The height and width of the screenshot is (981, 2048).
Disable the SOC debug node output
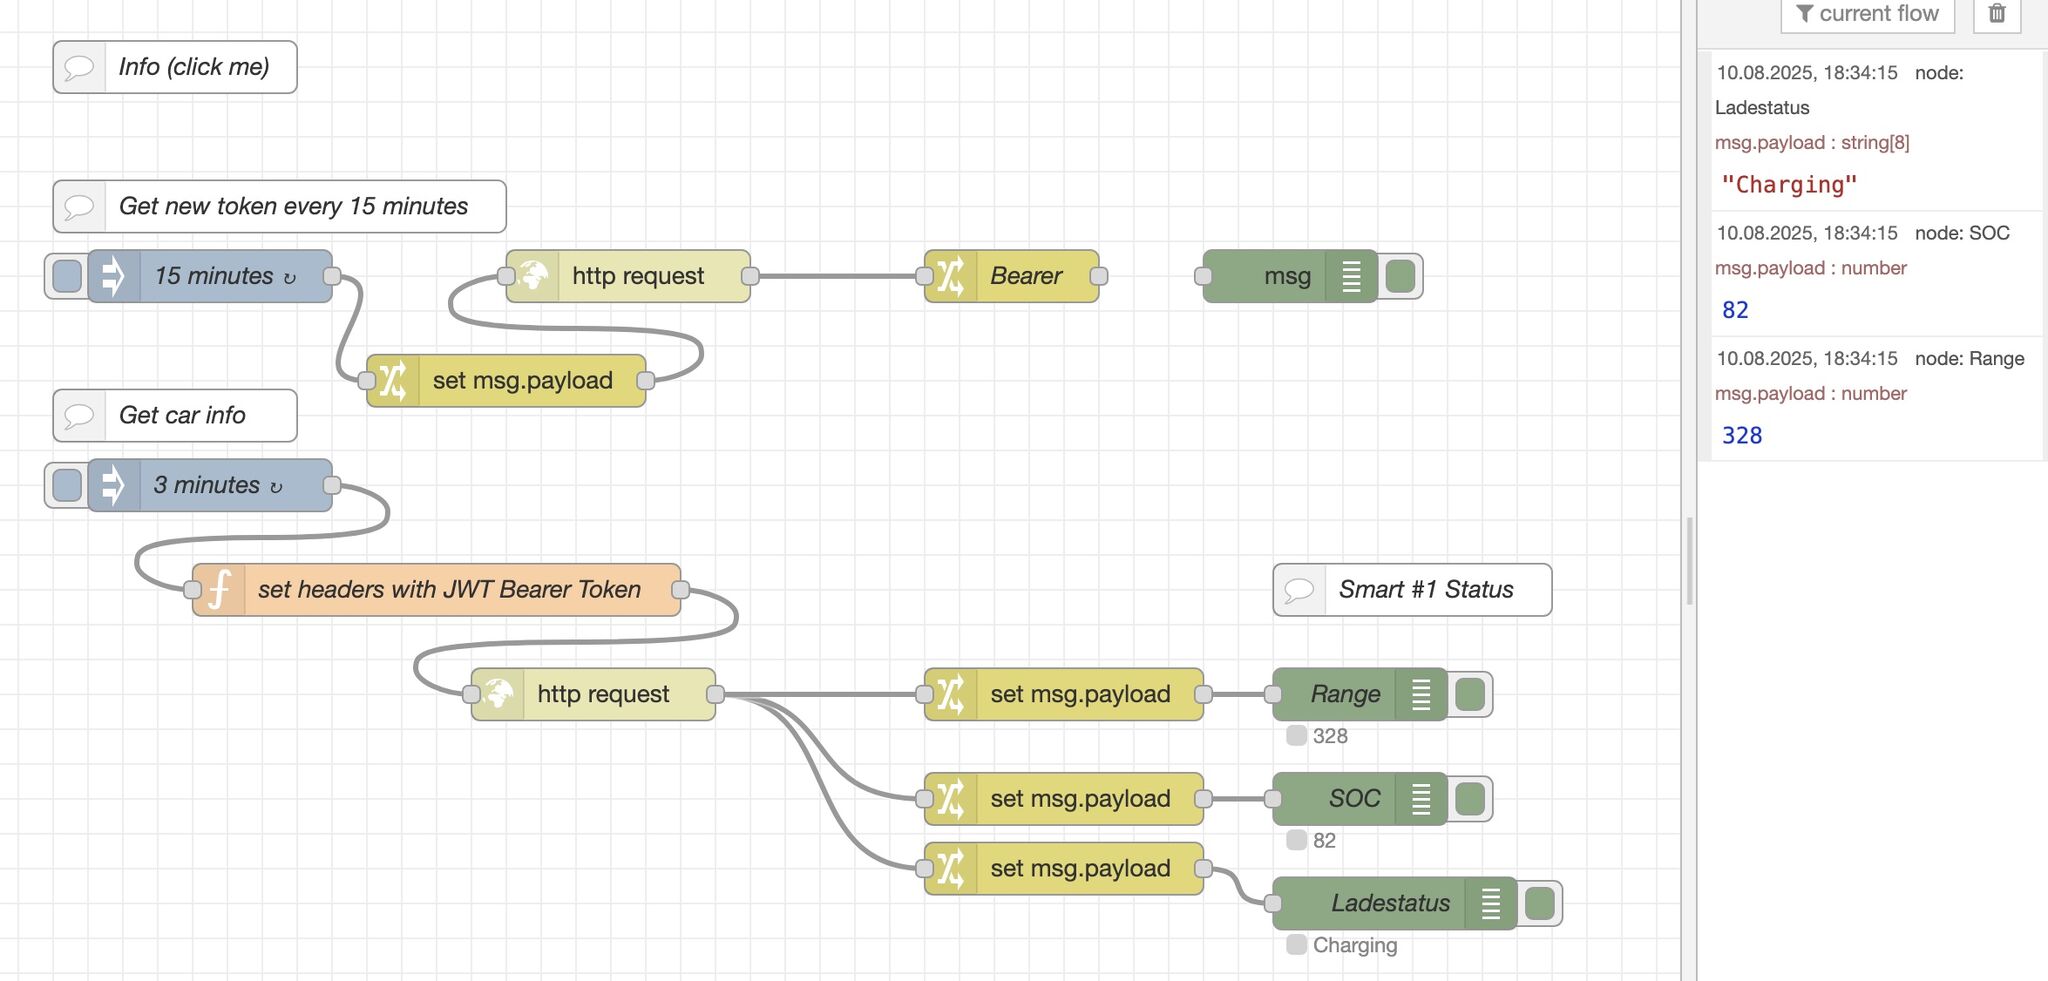[x=1469, y=799]
